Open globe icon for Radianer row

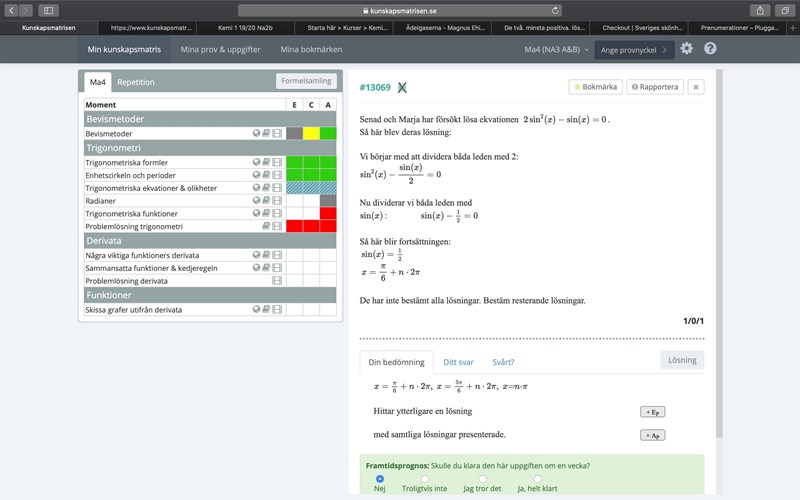(257, 200)
